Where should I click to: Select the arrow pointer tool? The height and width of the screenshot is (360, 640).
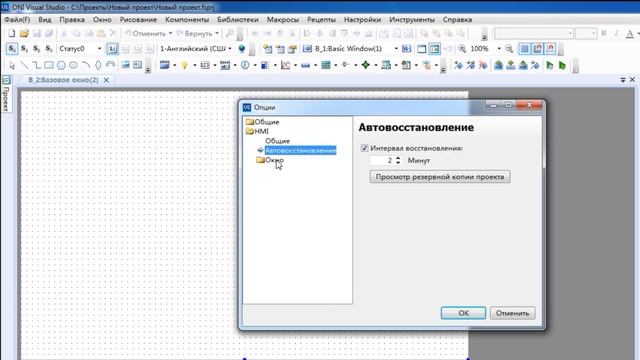[x=12, y=65]
